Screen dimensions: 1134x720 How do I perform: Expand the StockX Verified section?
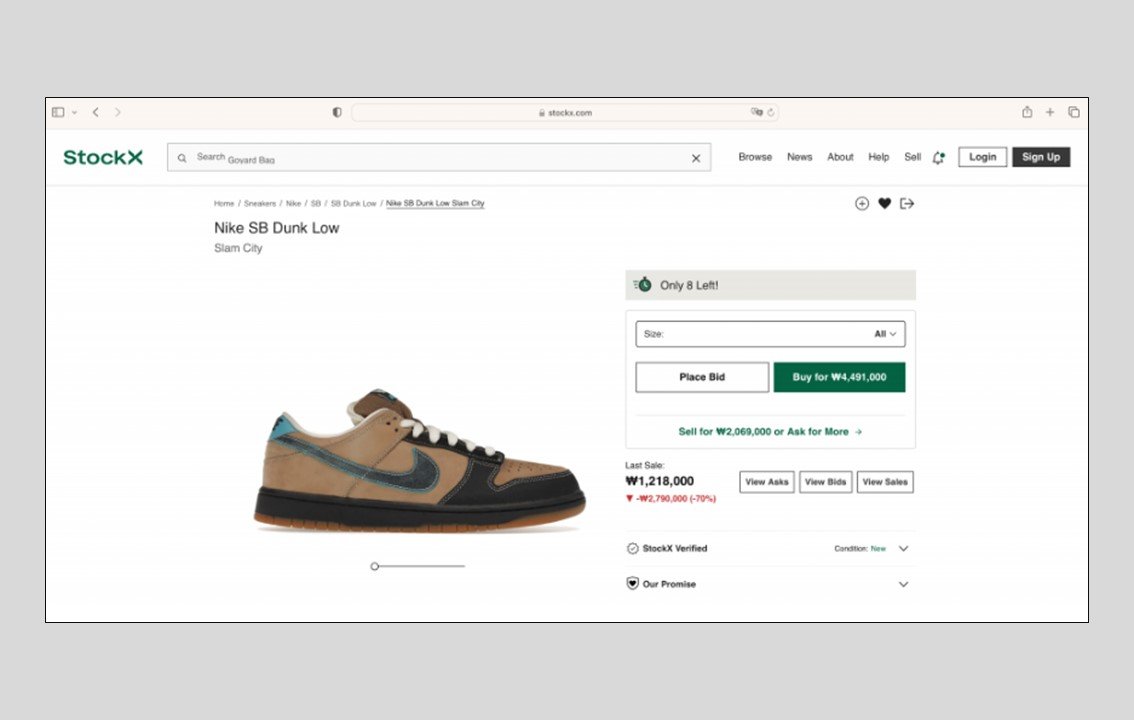903,549
